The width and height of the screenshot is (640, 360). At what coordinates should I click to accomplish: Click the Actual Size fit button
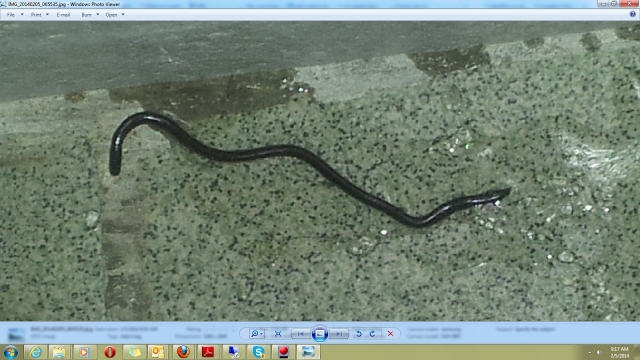tap(278, 334)
